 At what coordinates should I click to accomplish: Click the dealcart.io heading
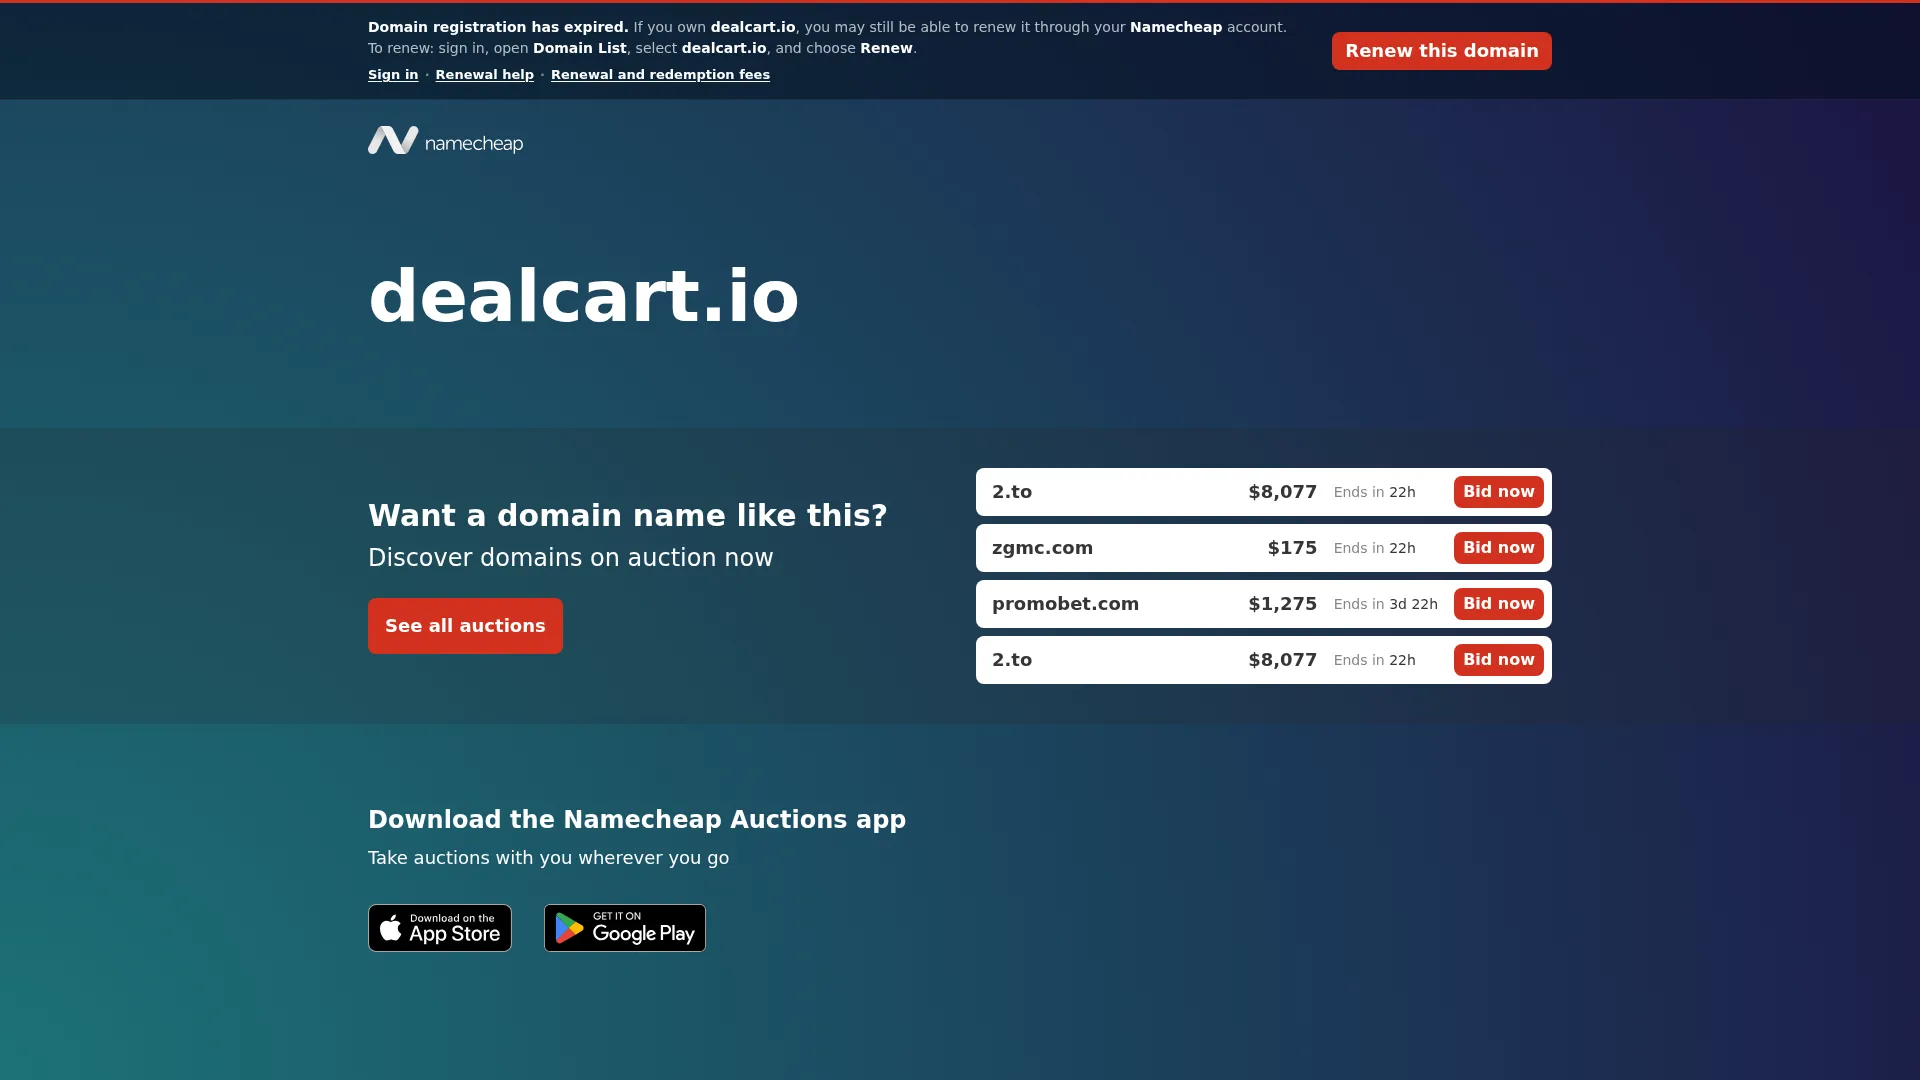[x=584, y=296]
